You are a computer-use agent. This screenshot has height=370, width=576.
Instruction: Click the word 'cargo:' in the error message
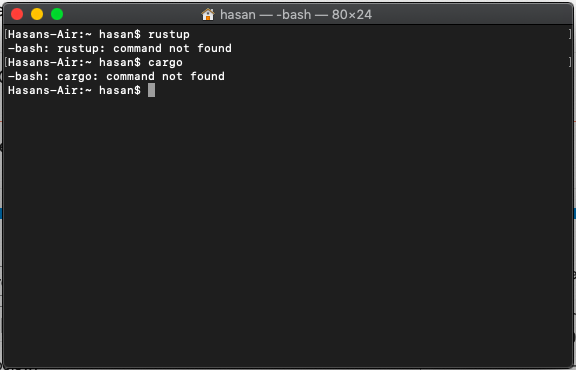click(78, 76)
